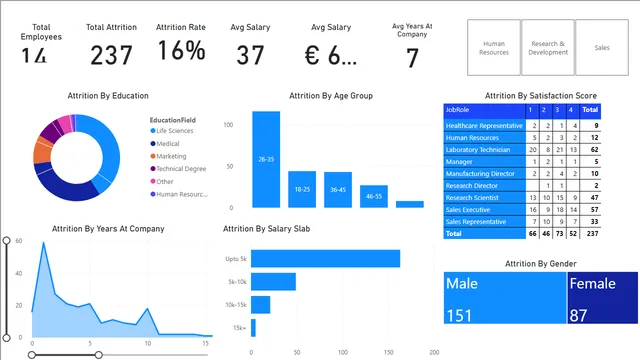Click the JobRole column header
640x360 pixels.
(484, 110)
